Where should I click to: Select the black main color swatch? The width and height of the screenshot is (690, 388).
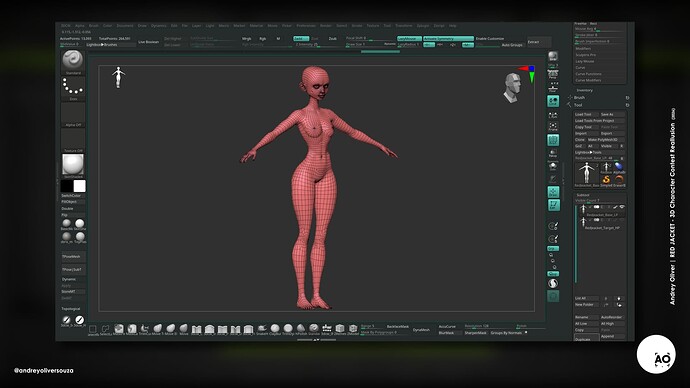point(67,186)
